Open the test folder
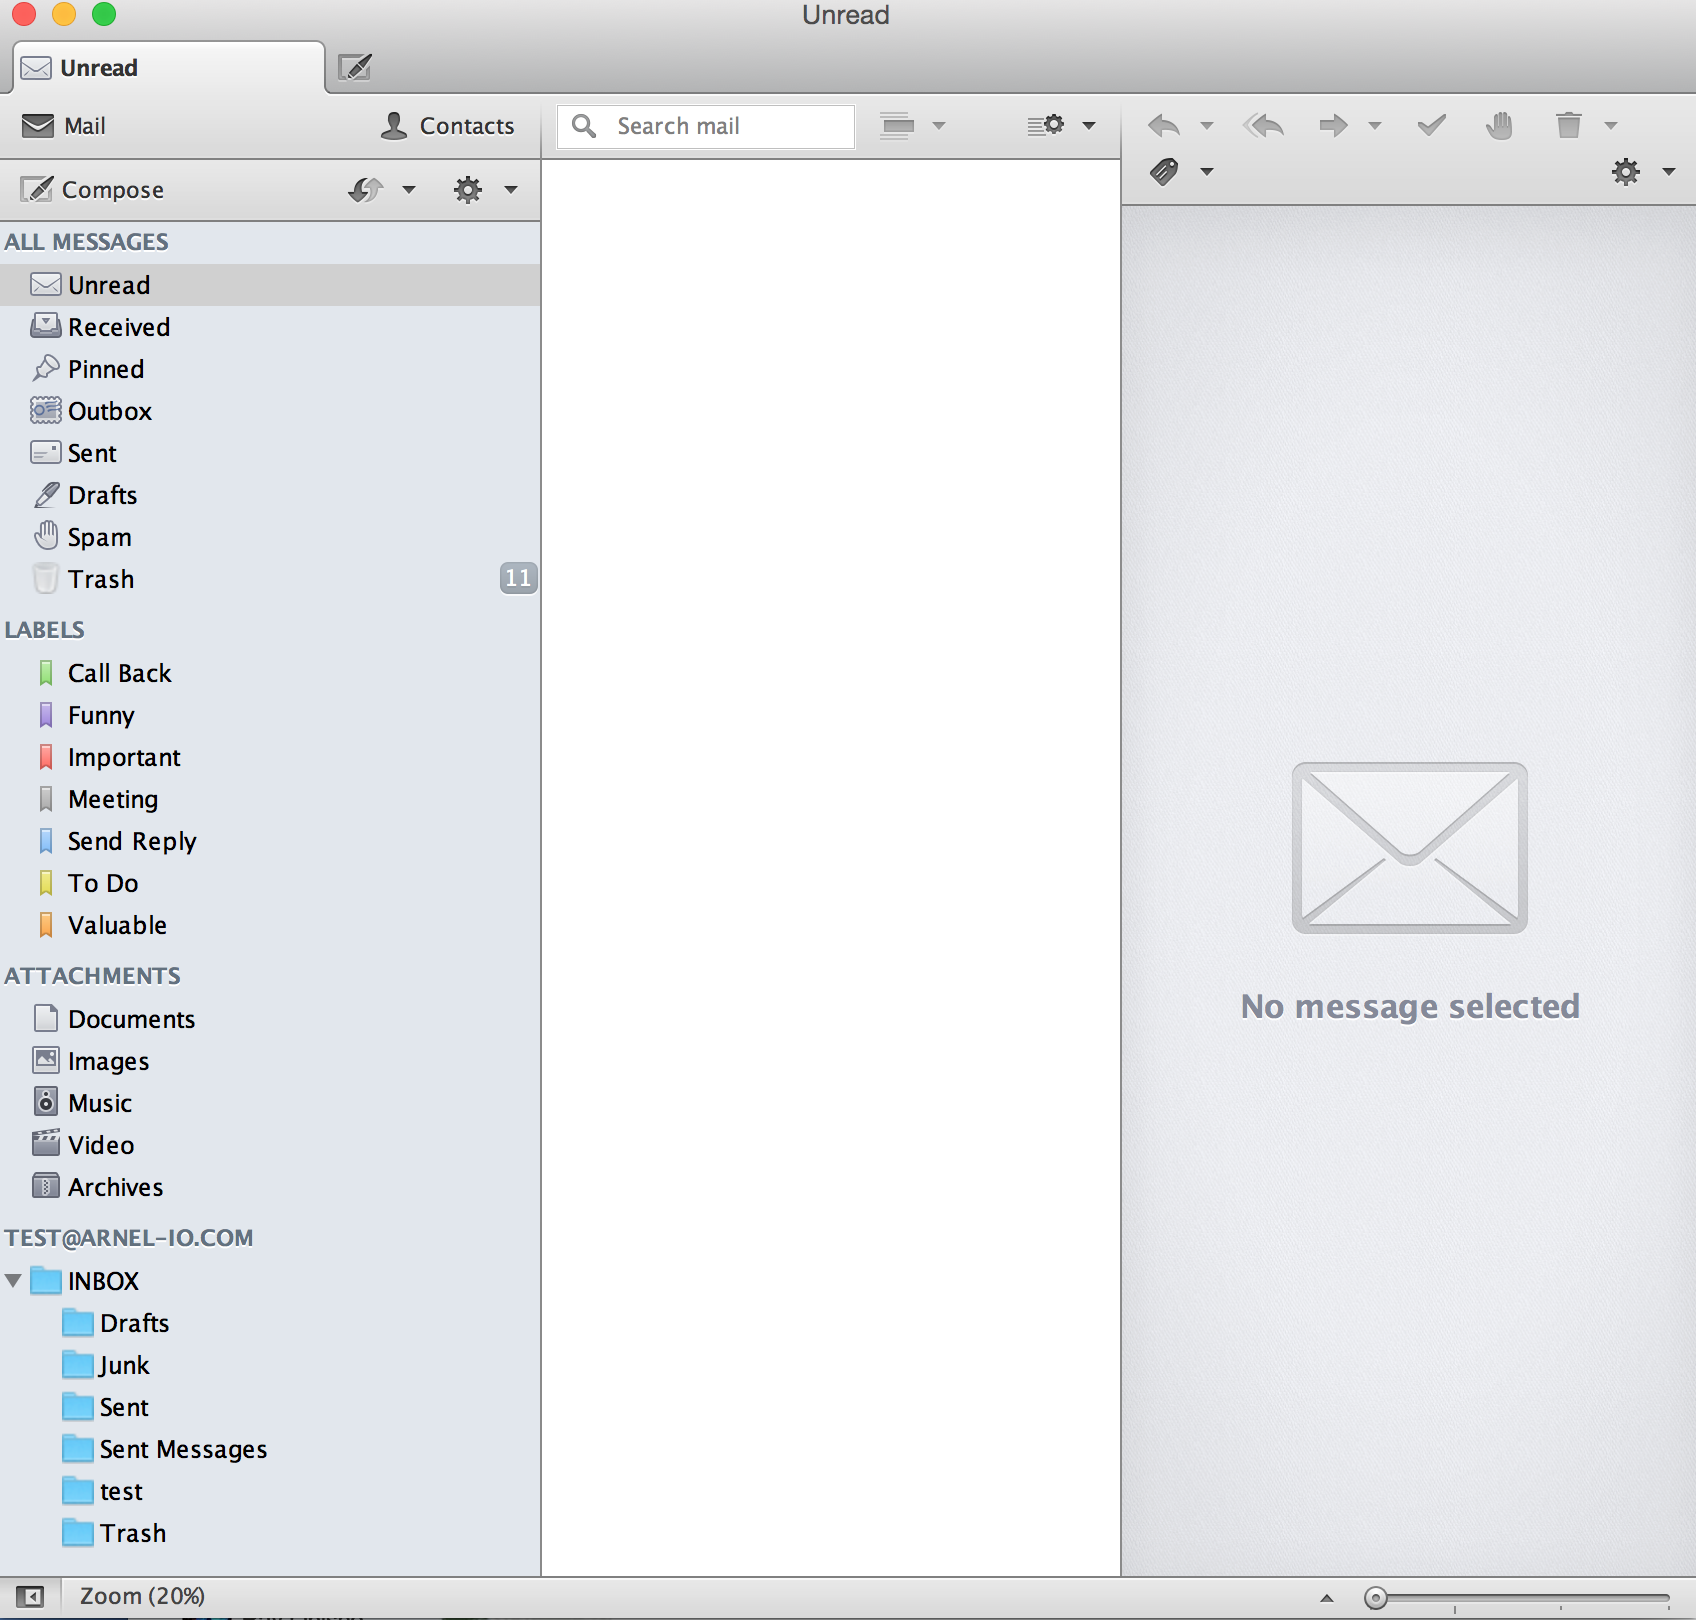The image size is (1696, 1620). point(270,1491)
